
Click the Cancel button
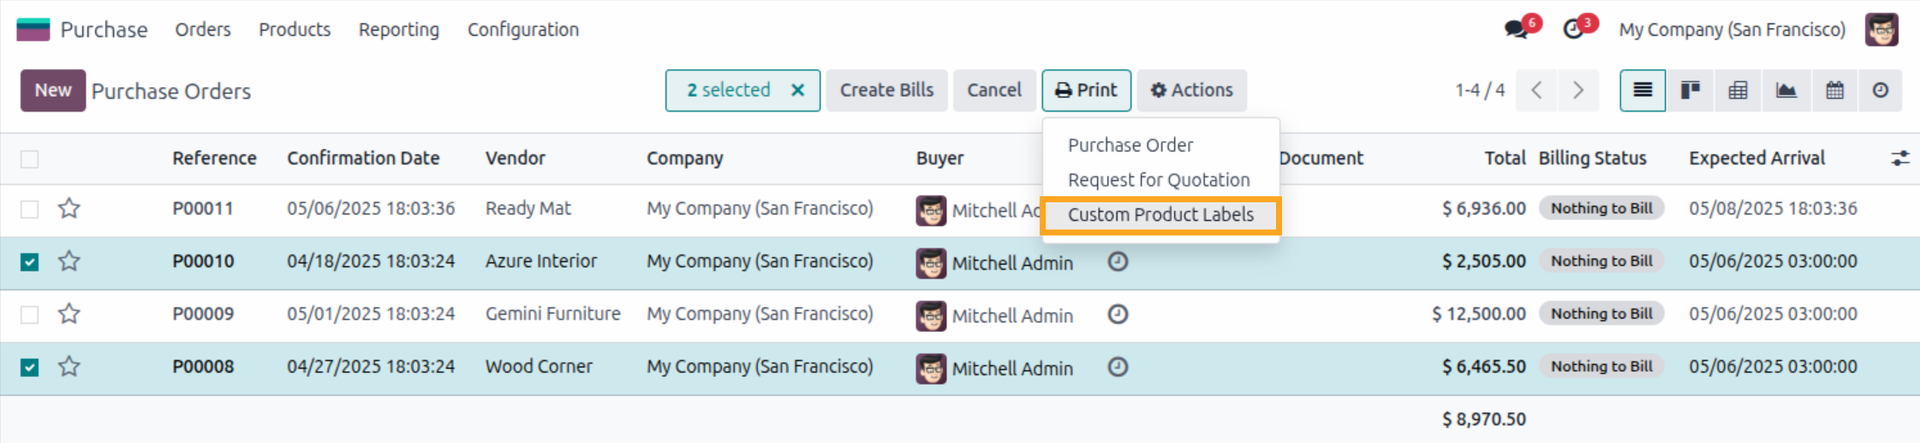pyautogui.click(x=994, y=90)
